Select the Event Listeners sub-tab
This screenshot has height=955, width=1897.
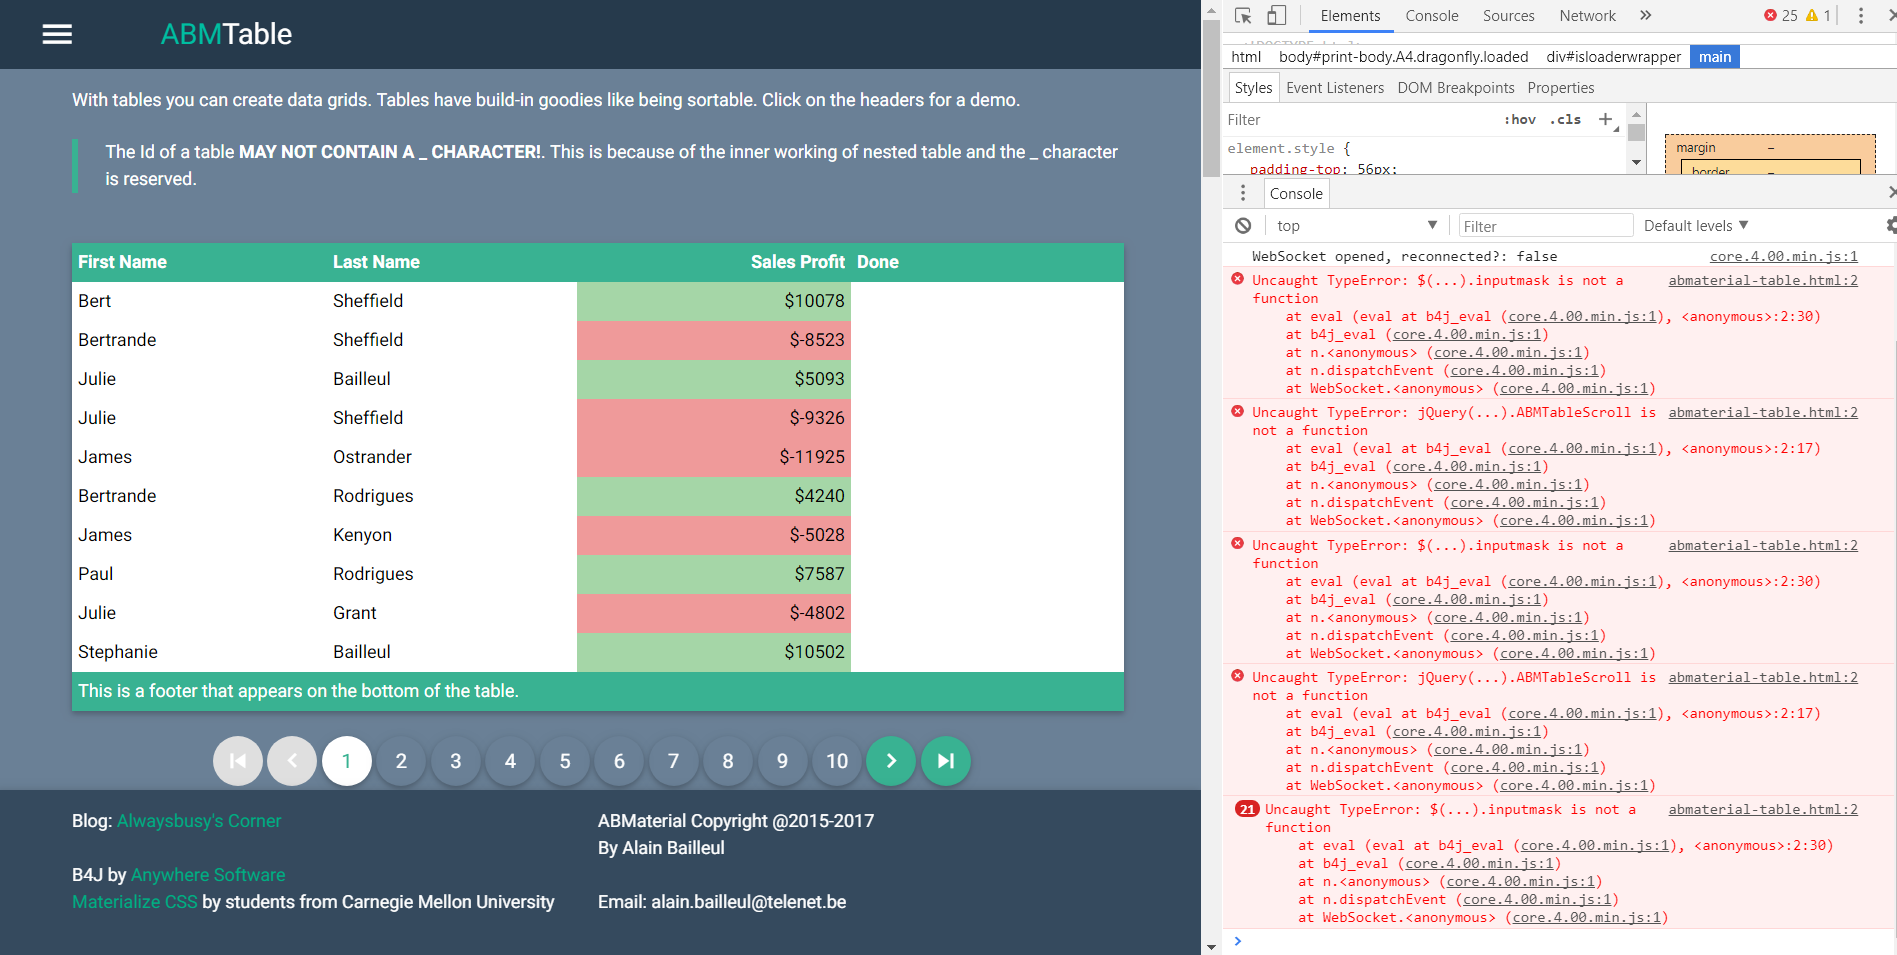click(x=1335, y=88)
